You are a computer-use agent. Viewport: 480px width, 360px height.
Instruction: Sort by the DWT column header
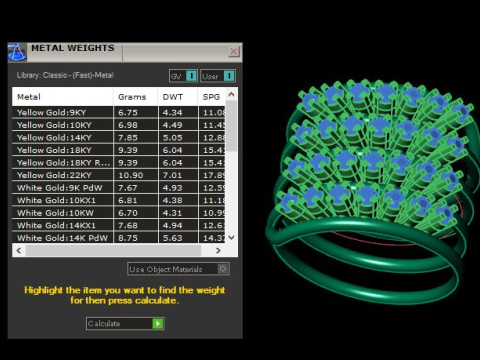point(178,97)
